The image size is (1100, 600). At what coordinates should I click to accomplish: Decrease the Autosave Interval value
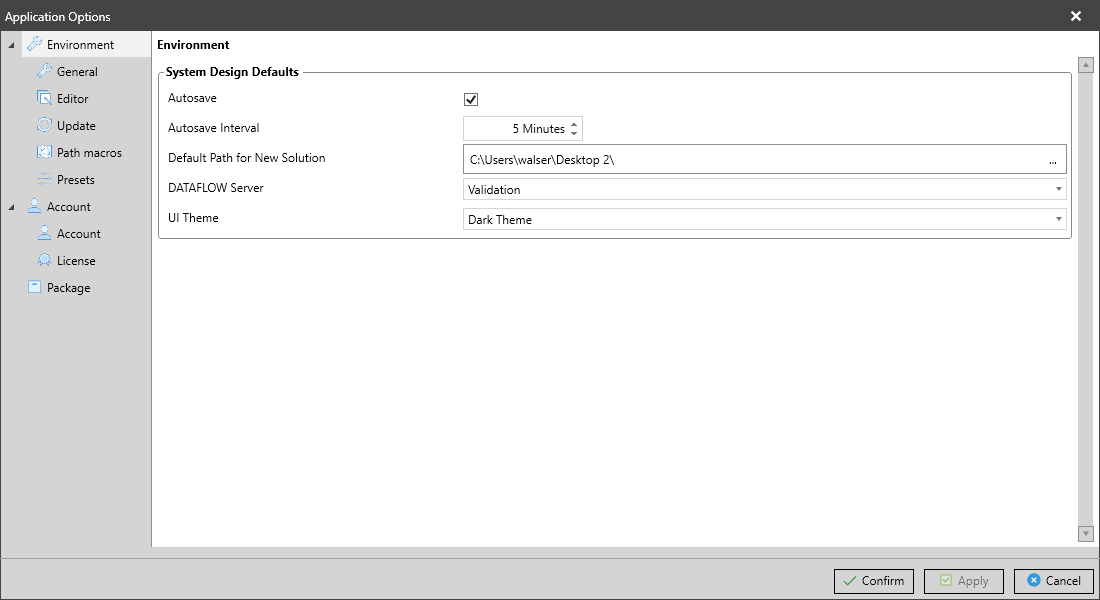574,133
